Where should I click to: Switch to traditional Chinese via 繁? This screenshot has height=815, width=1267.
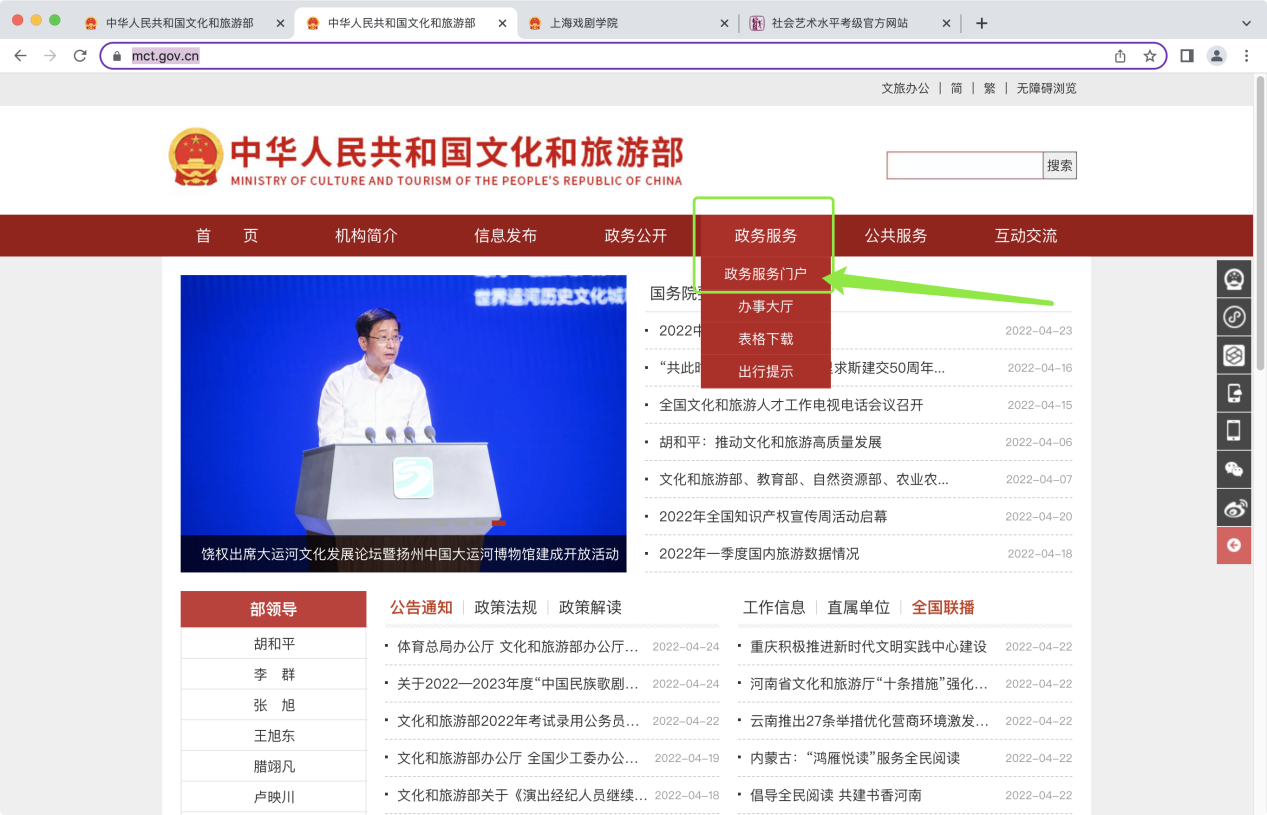pos(989,88)
